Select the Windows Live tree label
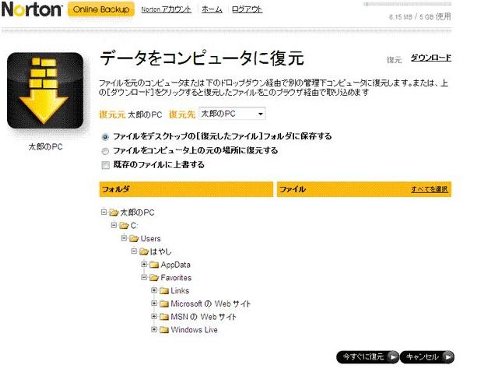The height and width of the screenshot is (368, 480). point(194,330)
